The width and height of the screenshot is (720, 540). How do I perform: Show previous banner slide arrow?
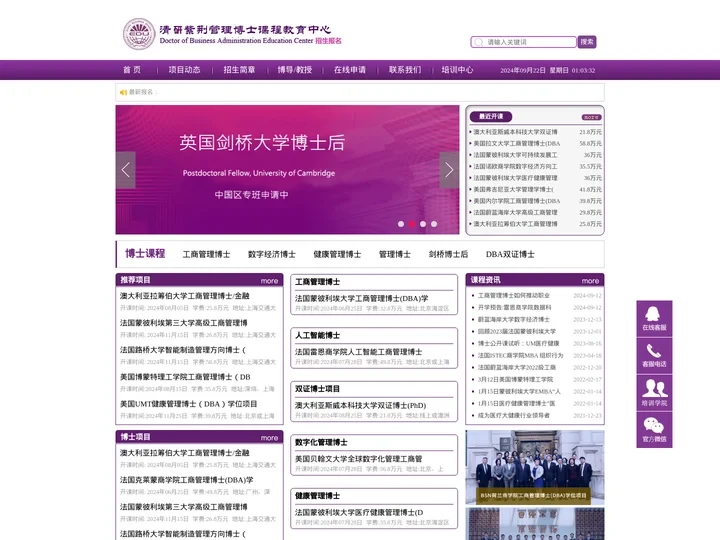click(125, 170)
